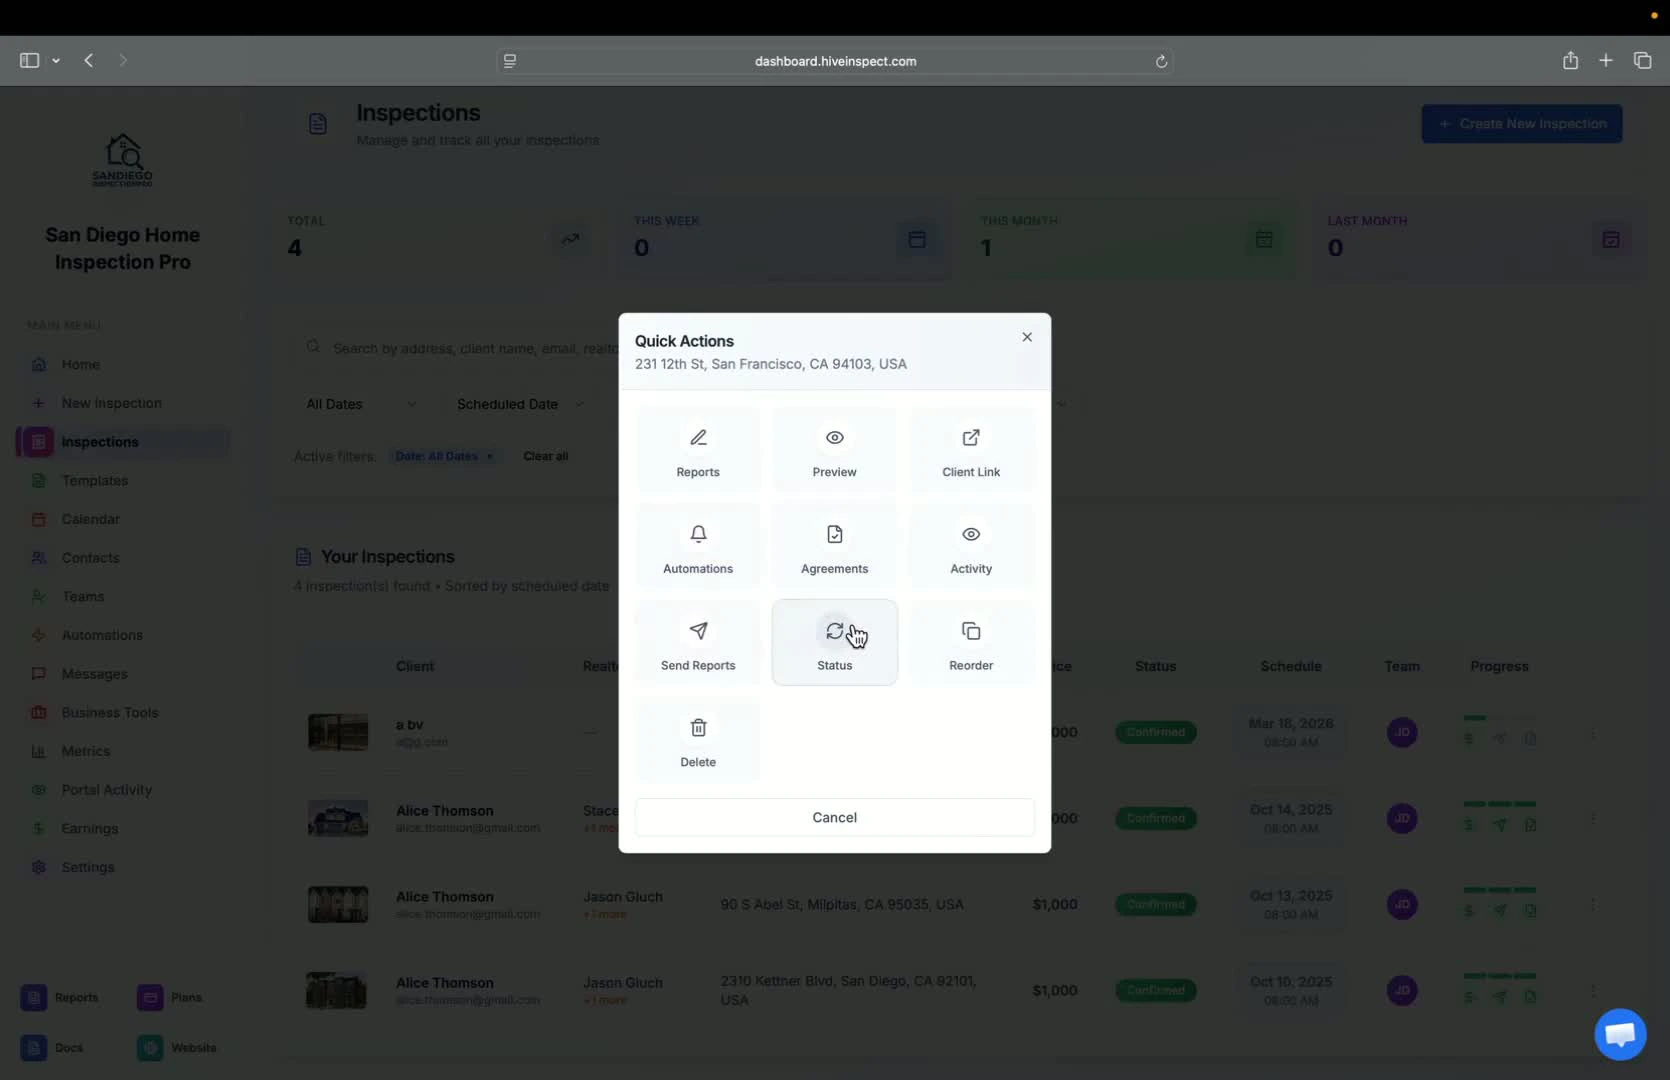Open Activity in Quick Actions
1670x1080 pixels.
pos(971,546)
